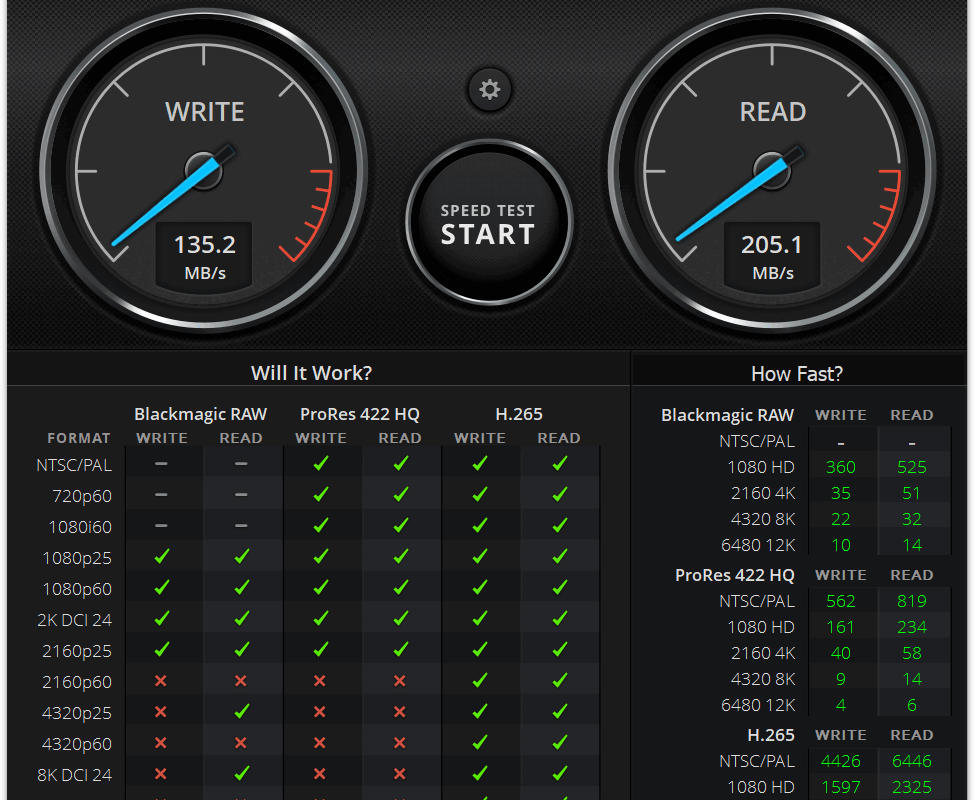Click the H.265 column header in Will It Work
Viewport: 974px width, 800px height.
pos(519,414)
